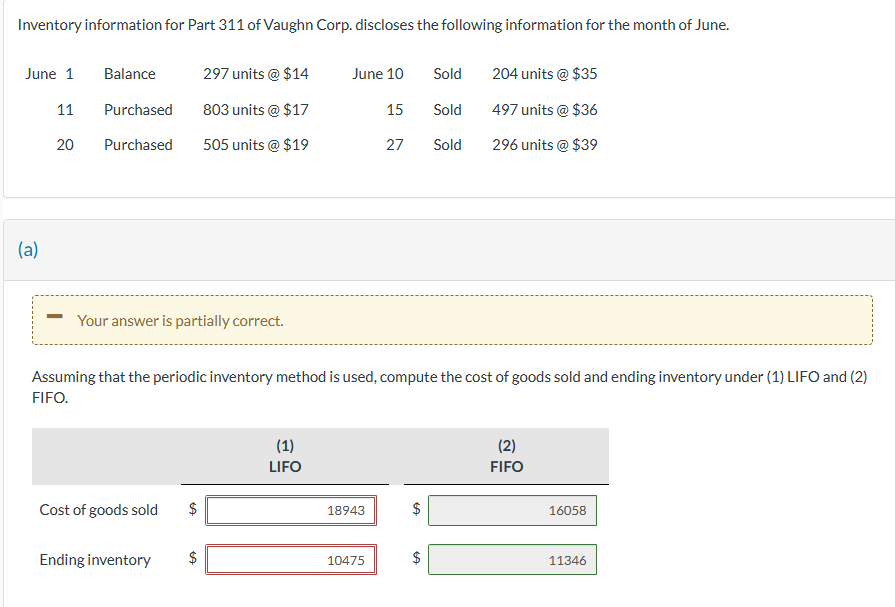Select the LIFO ending inventory input
The image size is (895, 607).
pos(290,559)
